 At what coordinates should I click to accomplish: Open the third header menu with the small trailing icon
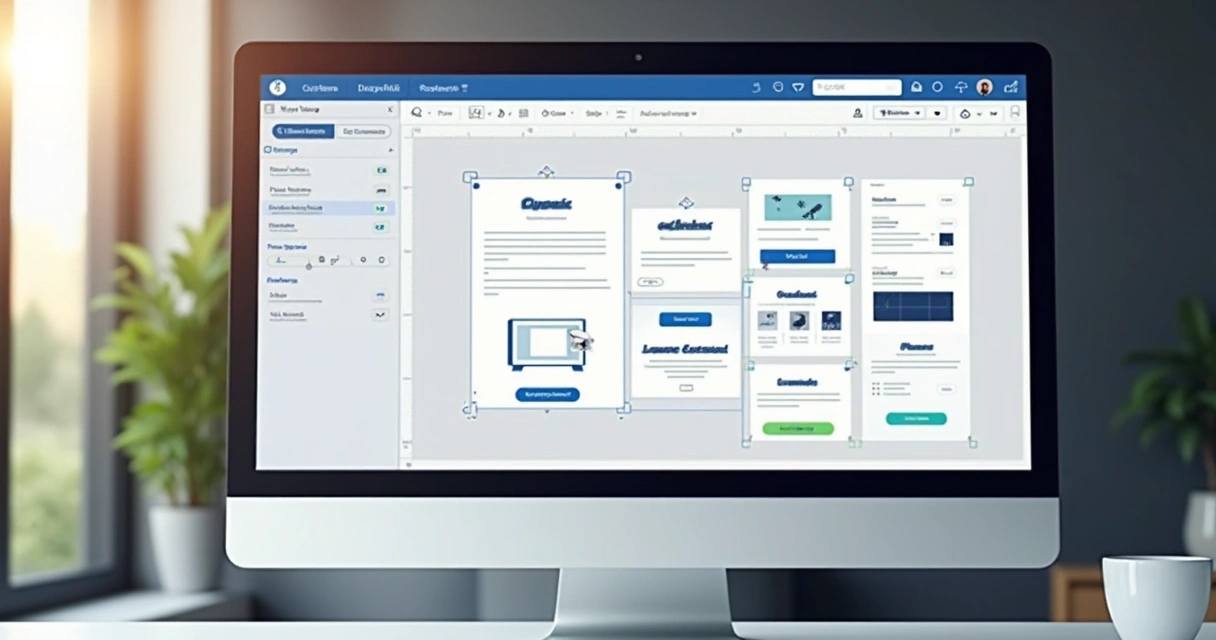pyautogui.click(x=444, y=88)
